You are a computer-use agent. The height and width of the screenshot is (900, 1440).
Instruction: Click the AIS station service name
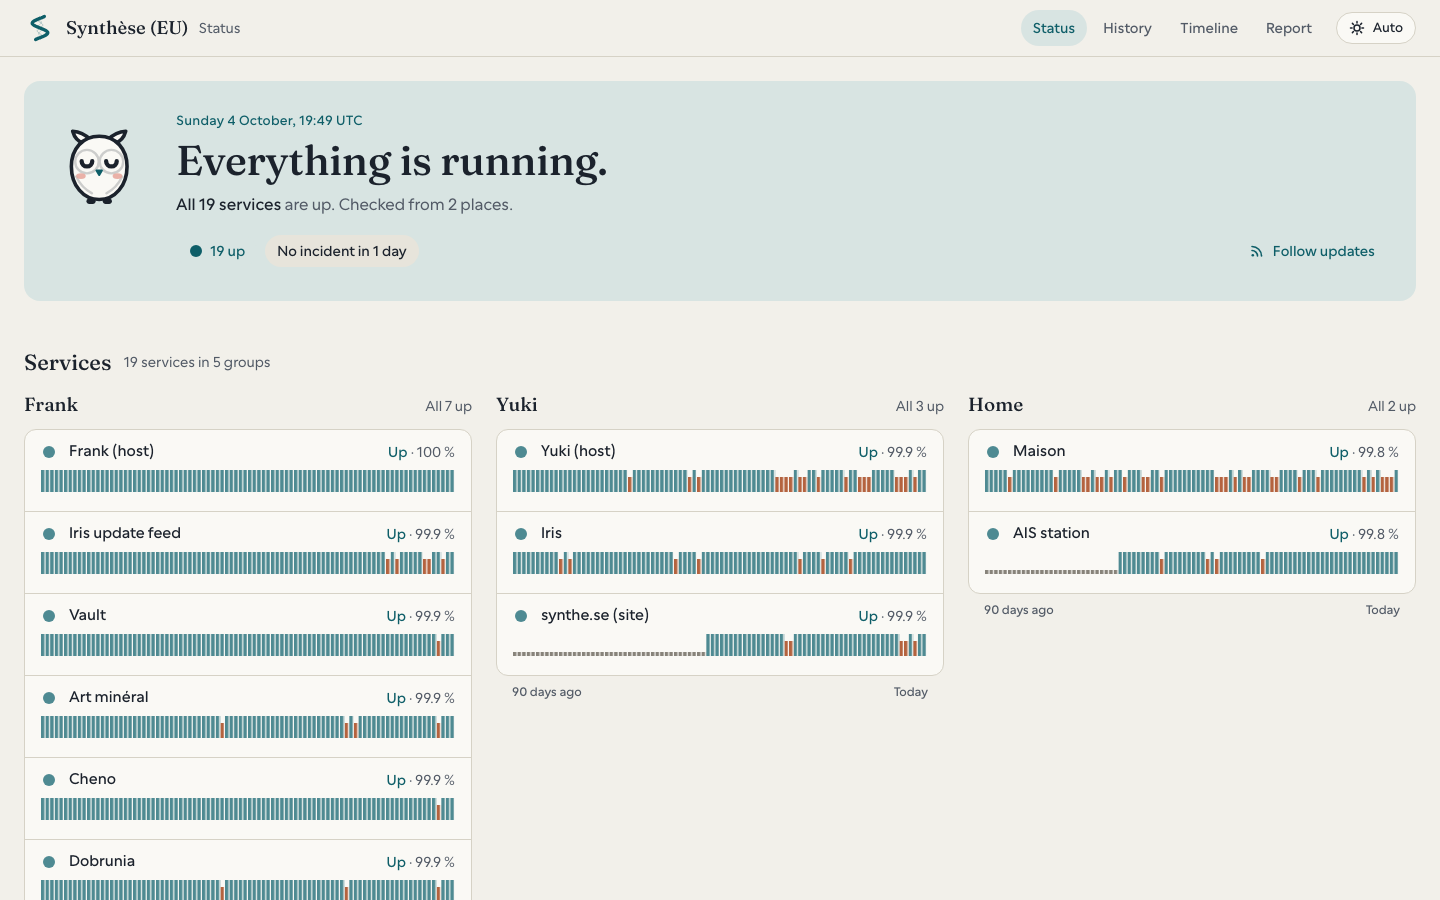point(1051,533)
